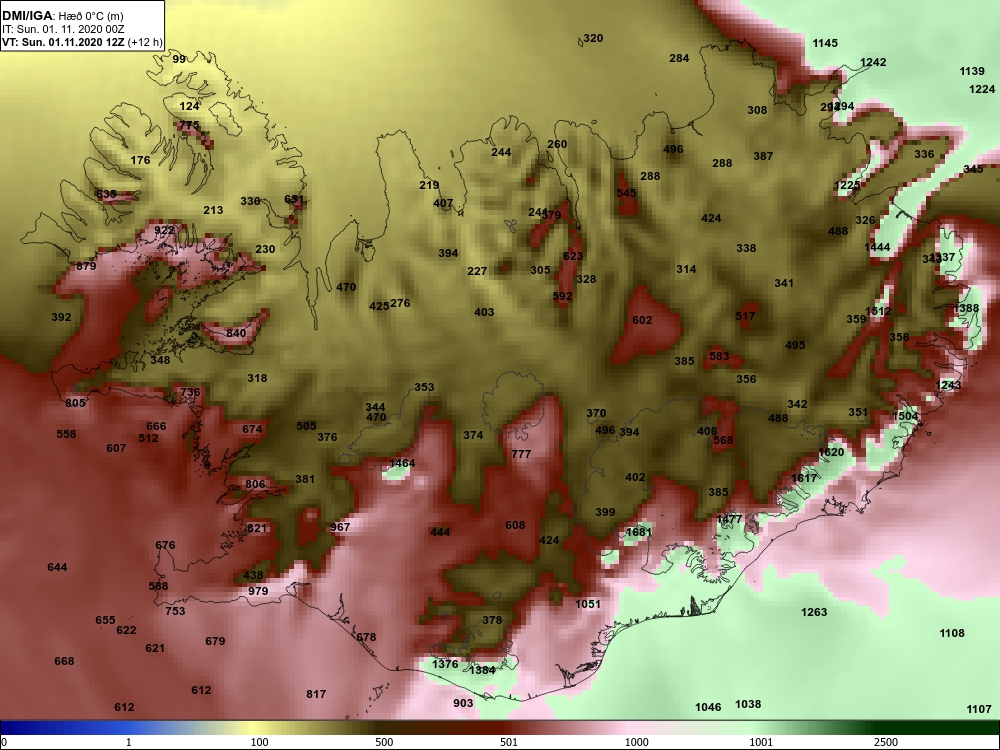The height and width of the screenshot is (750, 1000).
Task: Click the '1000' label on the color scale
Action: [636, 742]
